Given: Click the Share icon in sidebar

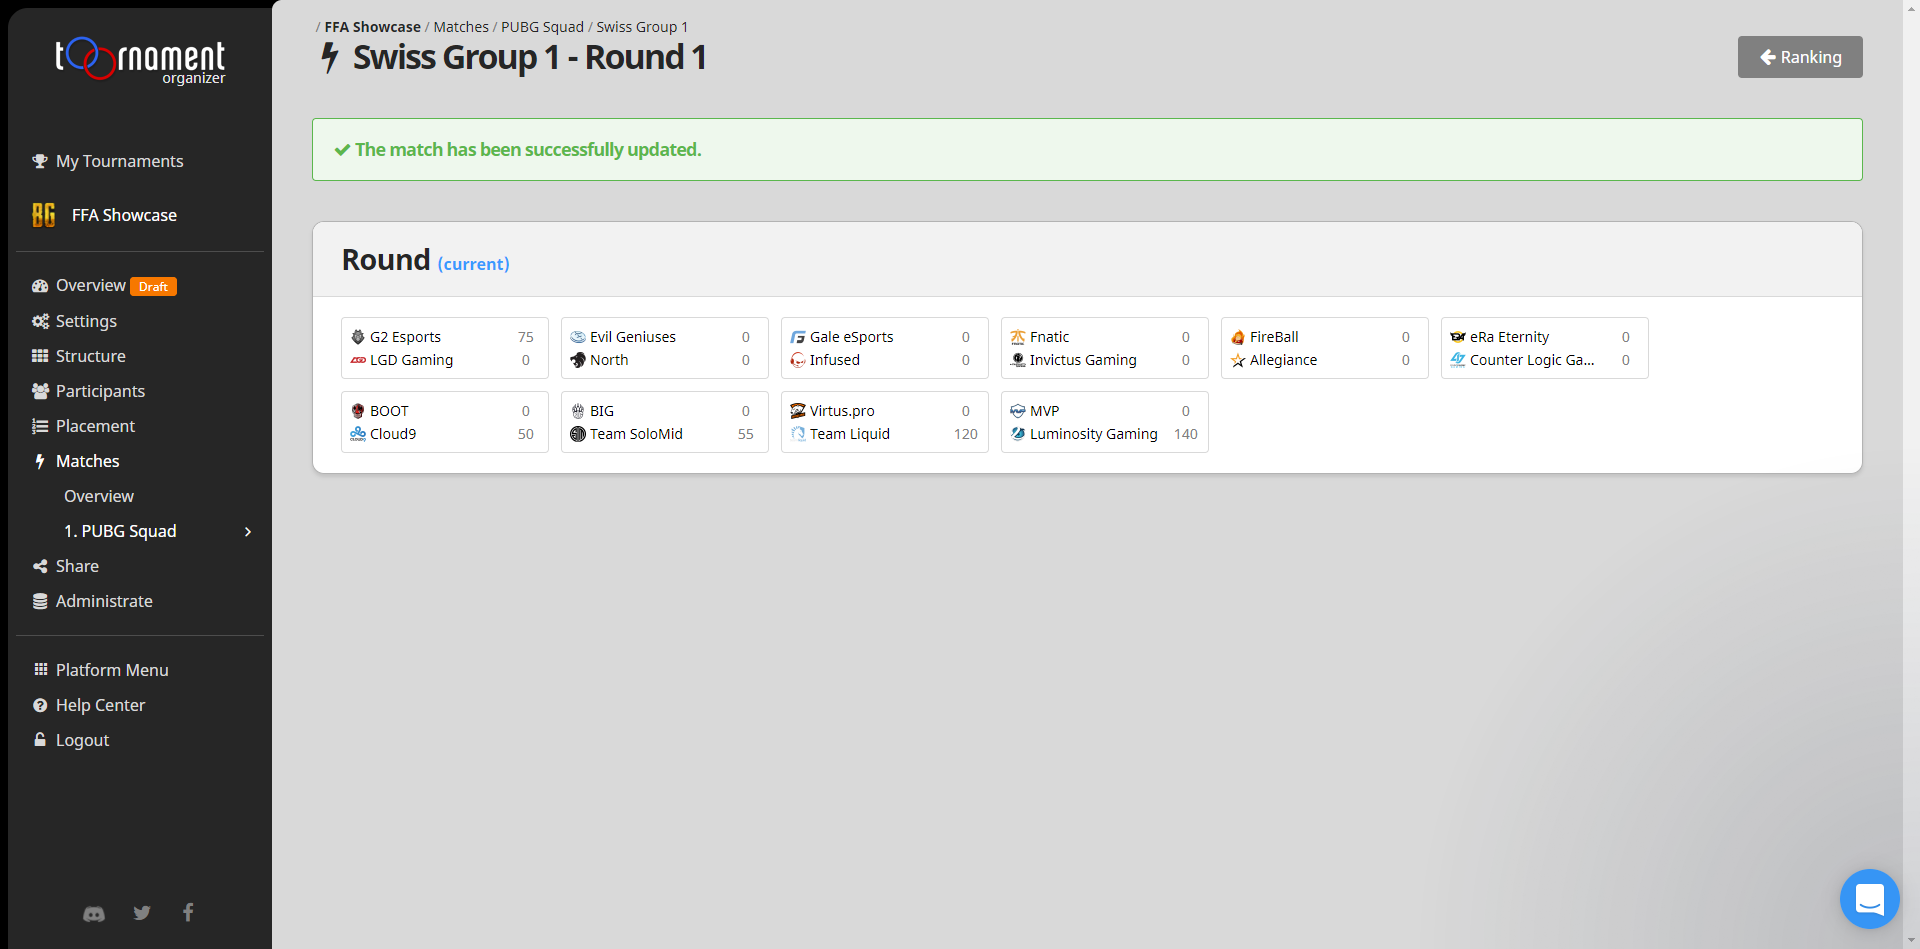Looking at the screenshot, I should [x=40, y=566].
